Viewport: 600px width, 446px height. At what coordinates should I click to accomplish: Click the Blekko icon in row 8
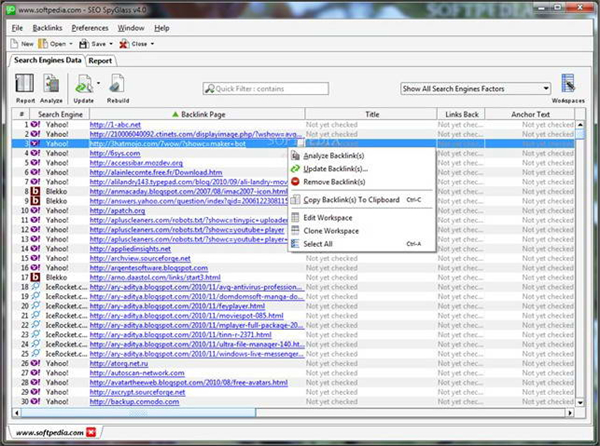(35, 192)
